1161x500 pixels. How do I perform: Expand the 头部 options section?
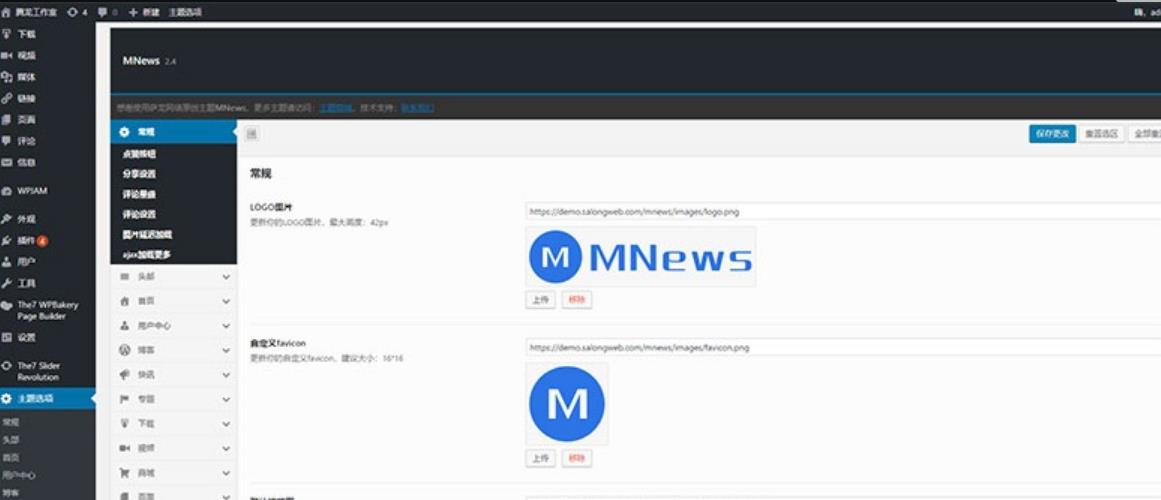click(x=226, y=277)
